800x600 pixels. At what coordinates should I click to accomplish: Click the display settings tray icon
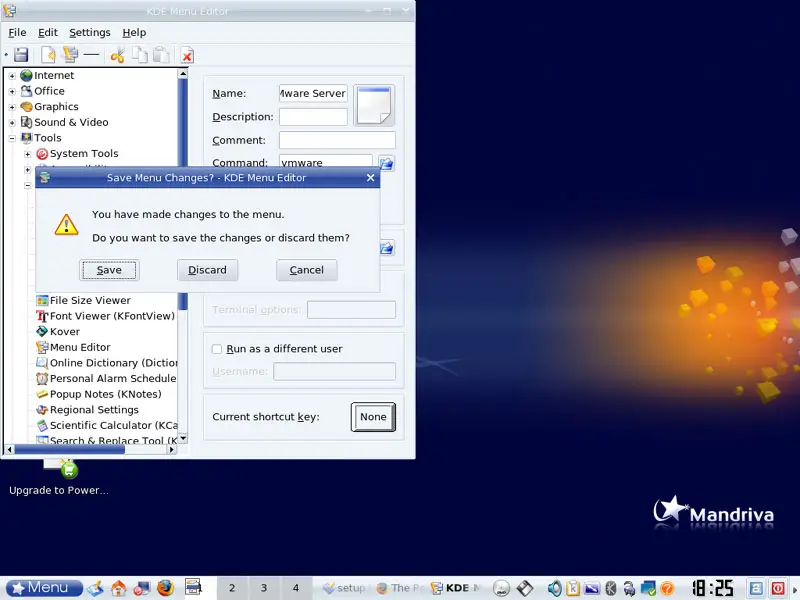pyautogui.click(x=592, y=588)
